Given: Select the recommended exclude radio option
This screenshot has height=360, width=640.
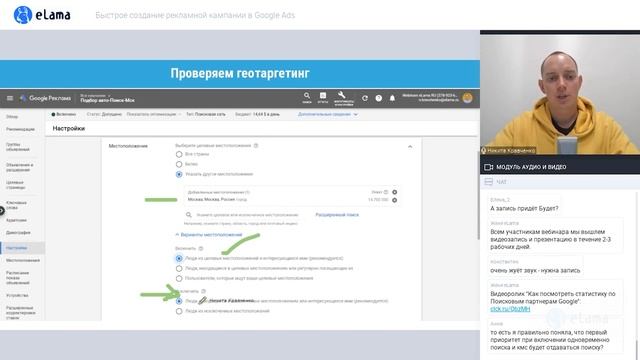Looking at the screenshot, I should click(179, 301).
